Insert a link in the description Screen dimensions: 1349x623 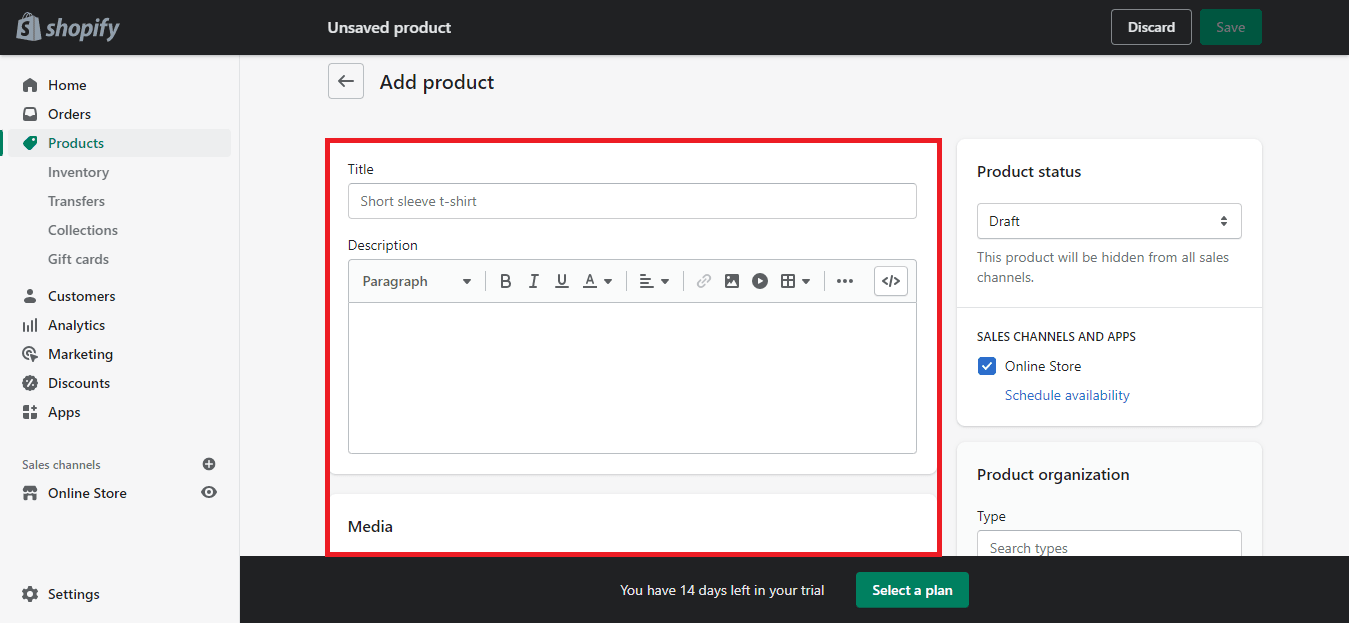[x=703, y=281]
